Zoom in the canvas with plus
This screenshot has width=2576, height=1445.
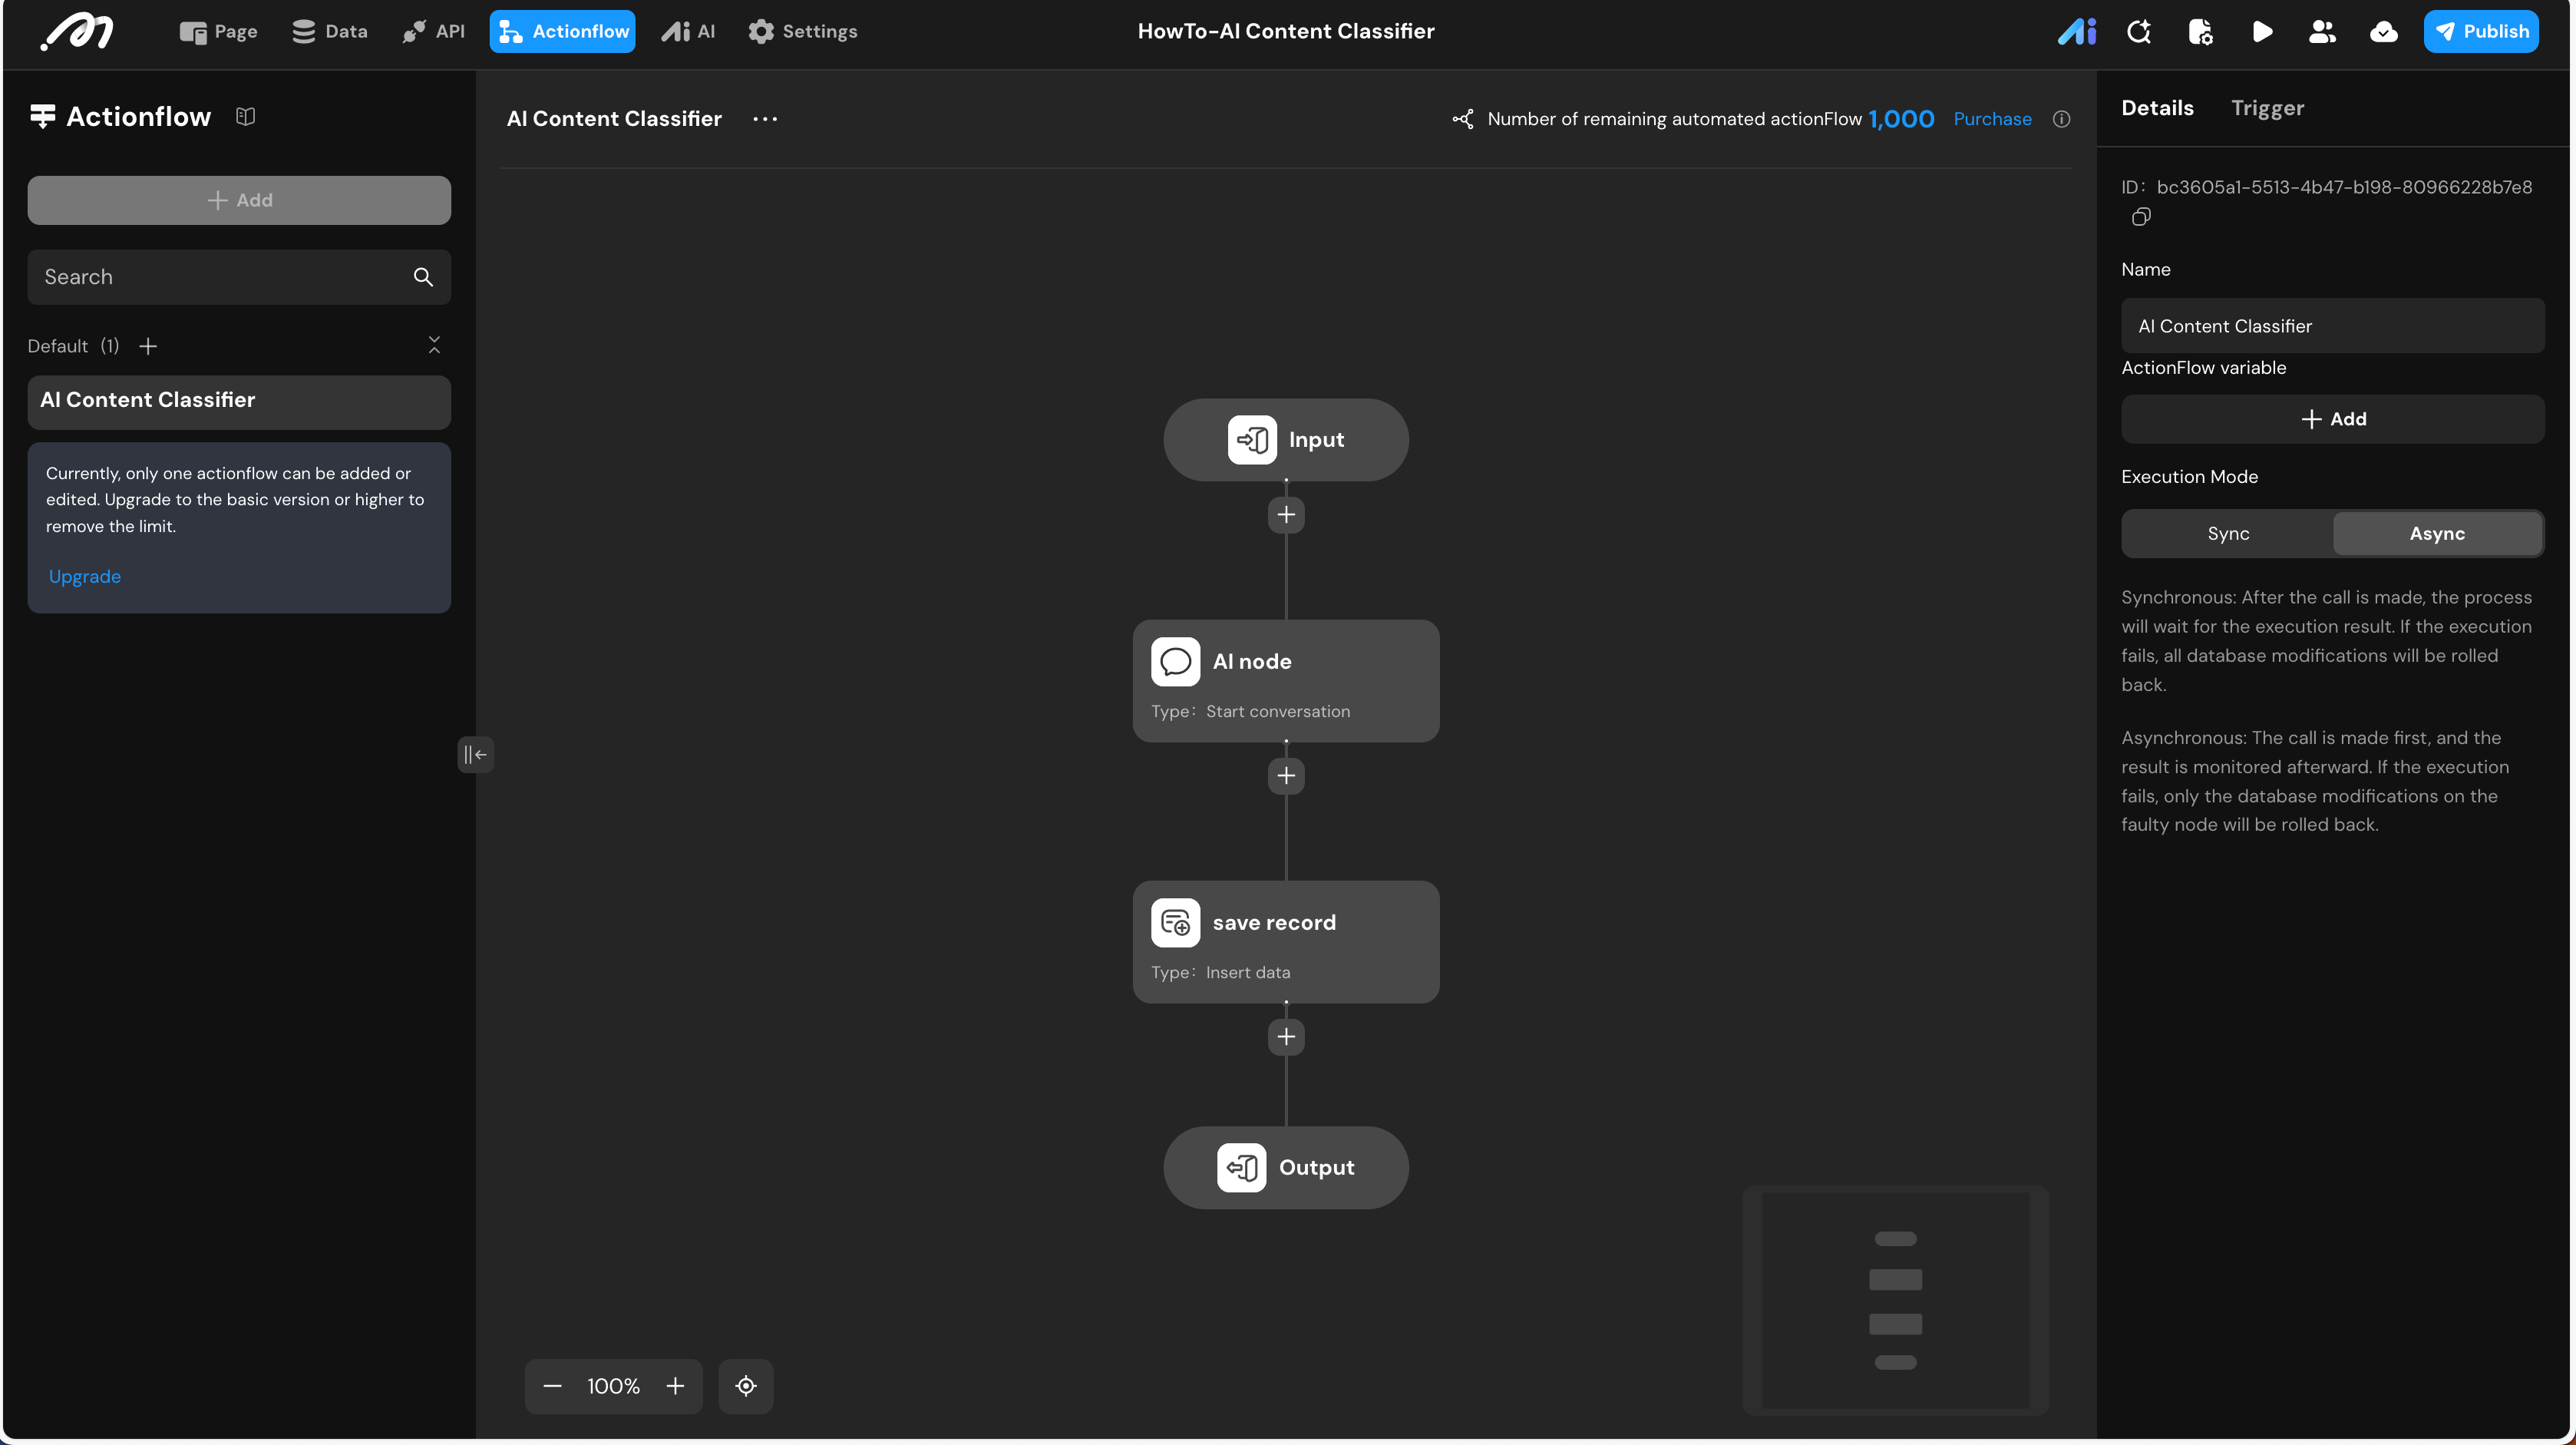click(x=675, y=1385)
